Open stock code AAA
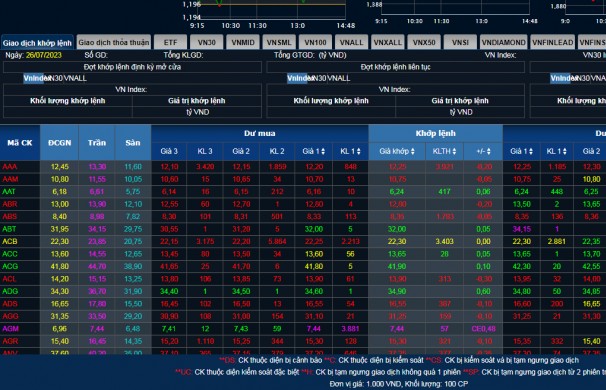 tap(10, 167)
